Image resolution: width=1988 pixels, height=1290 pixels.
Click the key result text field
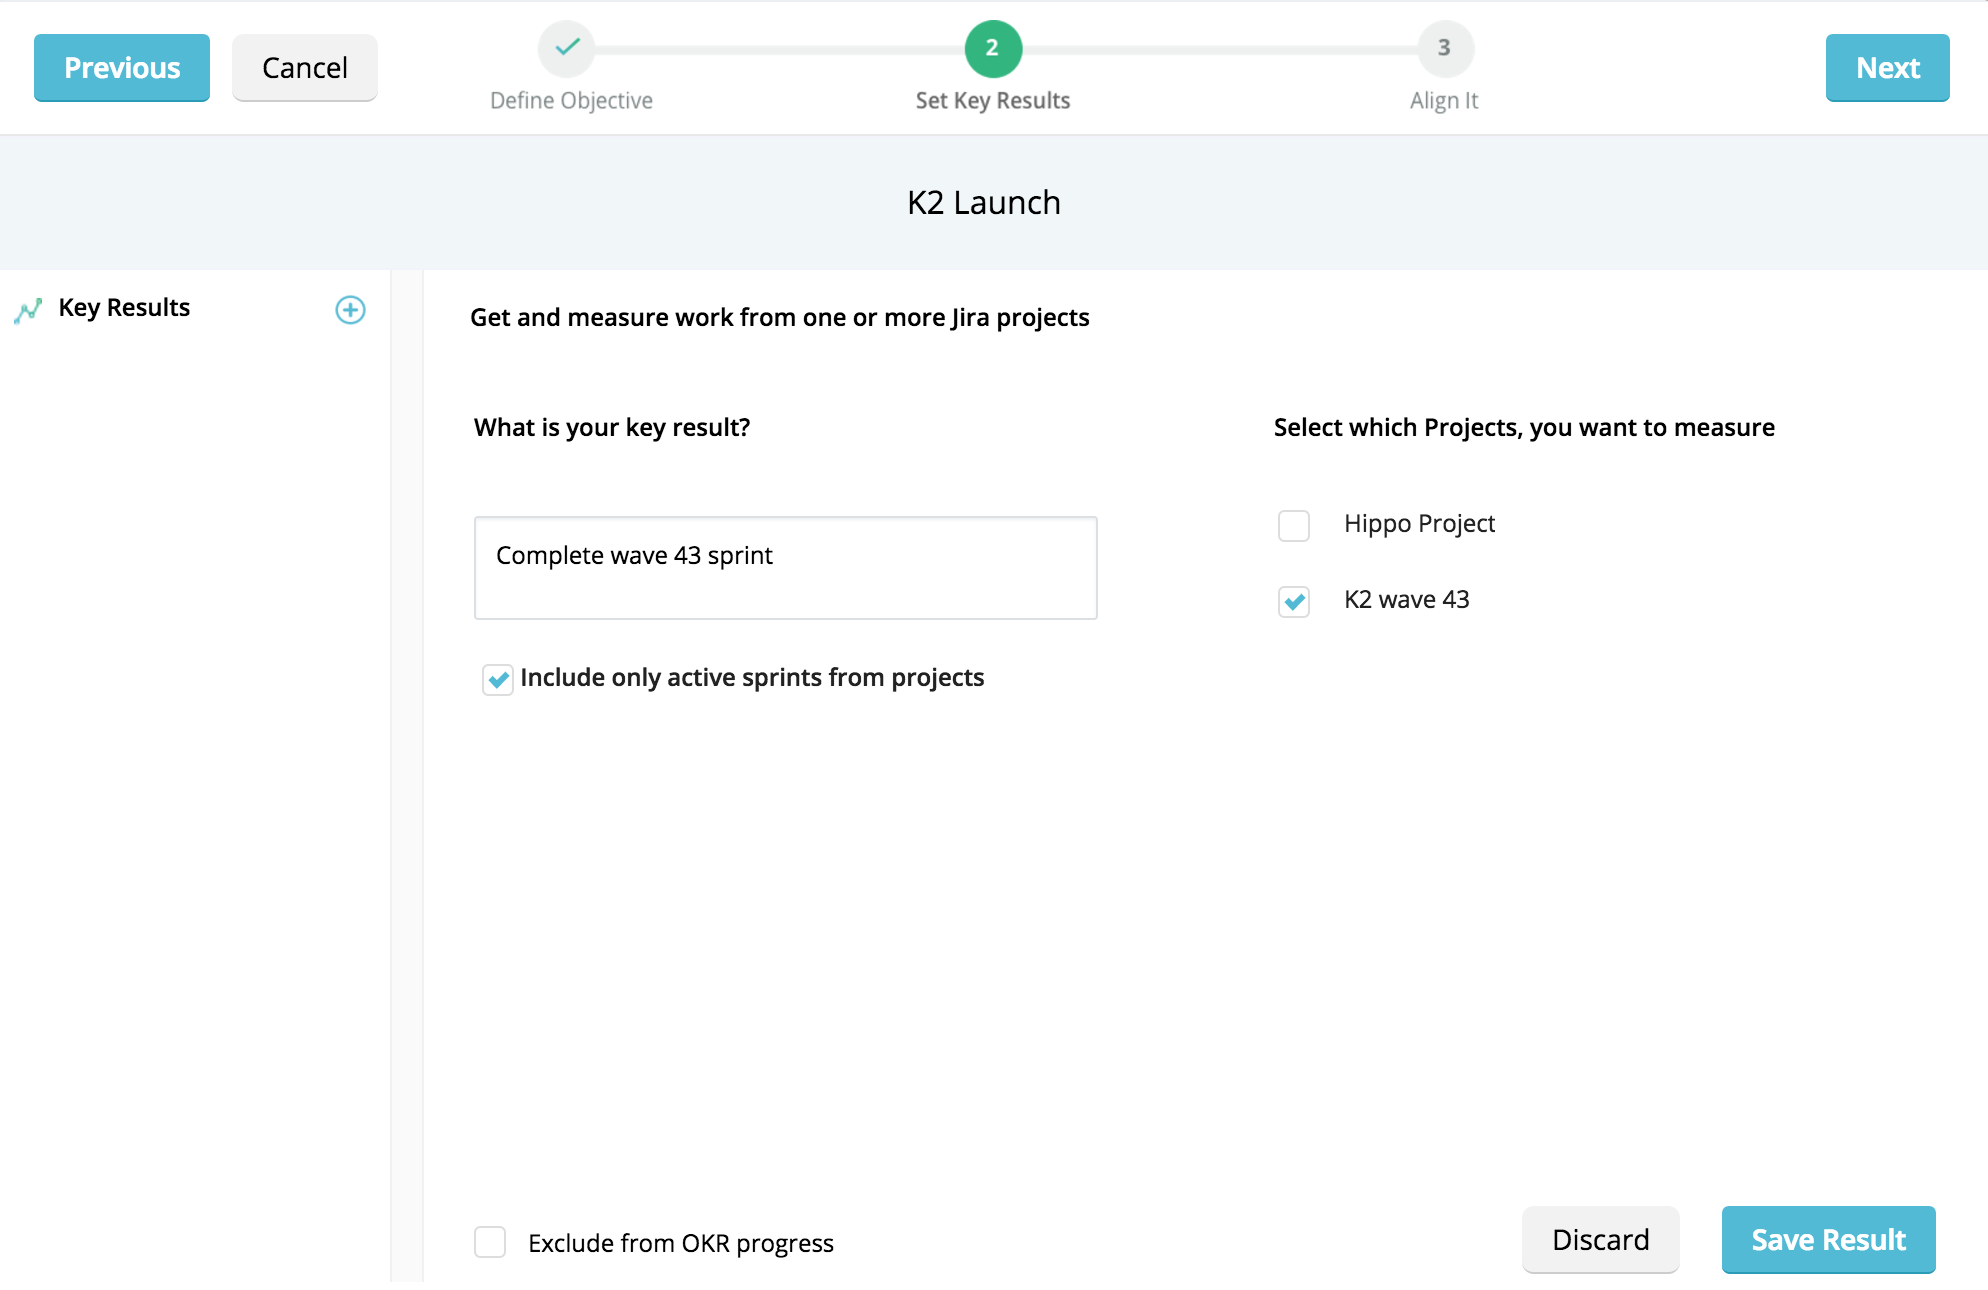click(x=785, y=567)
